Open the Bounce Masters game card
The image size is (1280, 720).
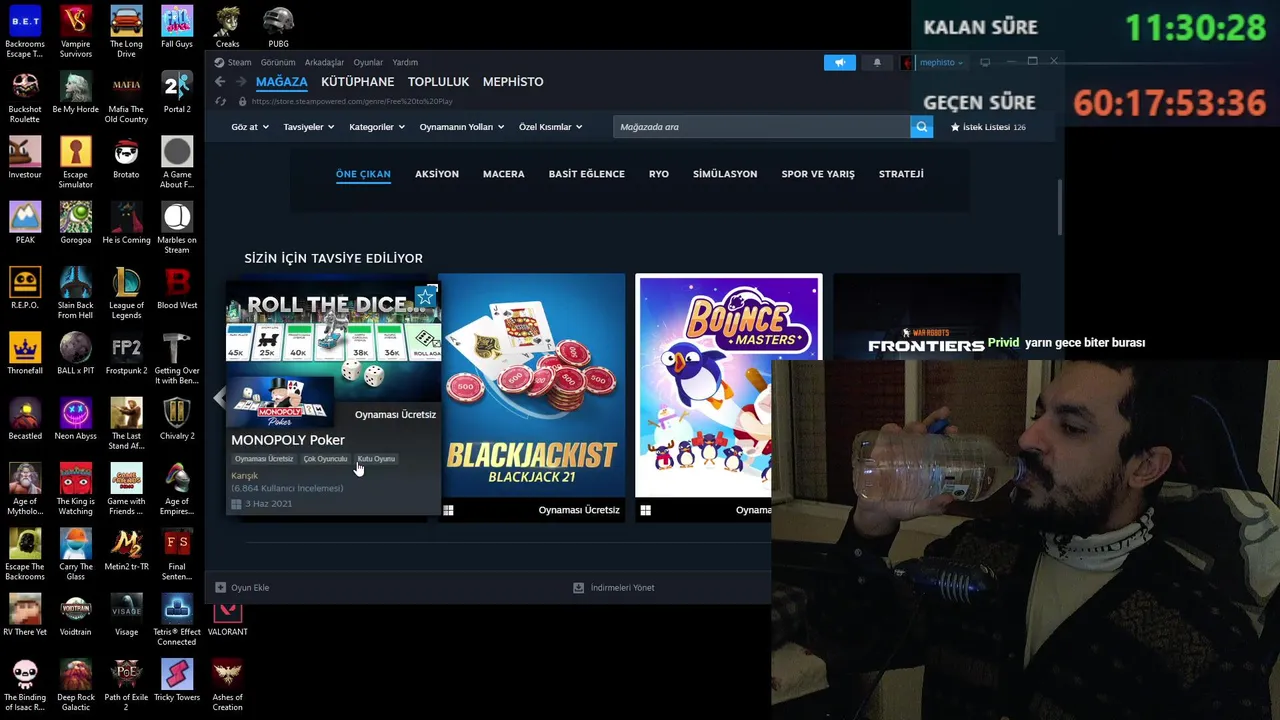(x=728, y=397)
